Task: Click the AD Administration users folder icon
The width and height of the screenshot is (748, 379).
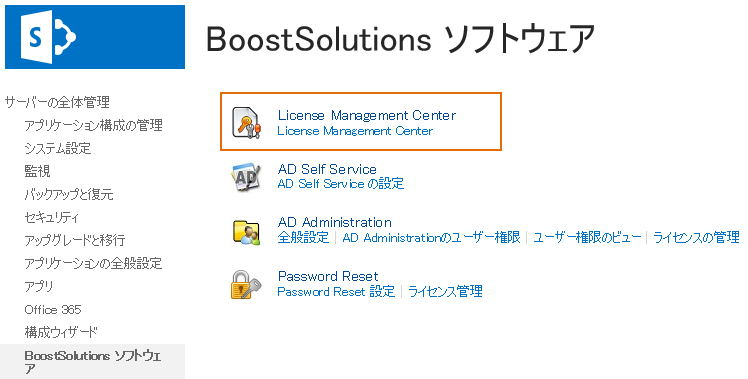Action: click(x=246, y=232)
